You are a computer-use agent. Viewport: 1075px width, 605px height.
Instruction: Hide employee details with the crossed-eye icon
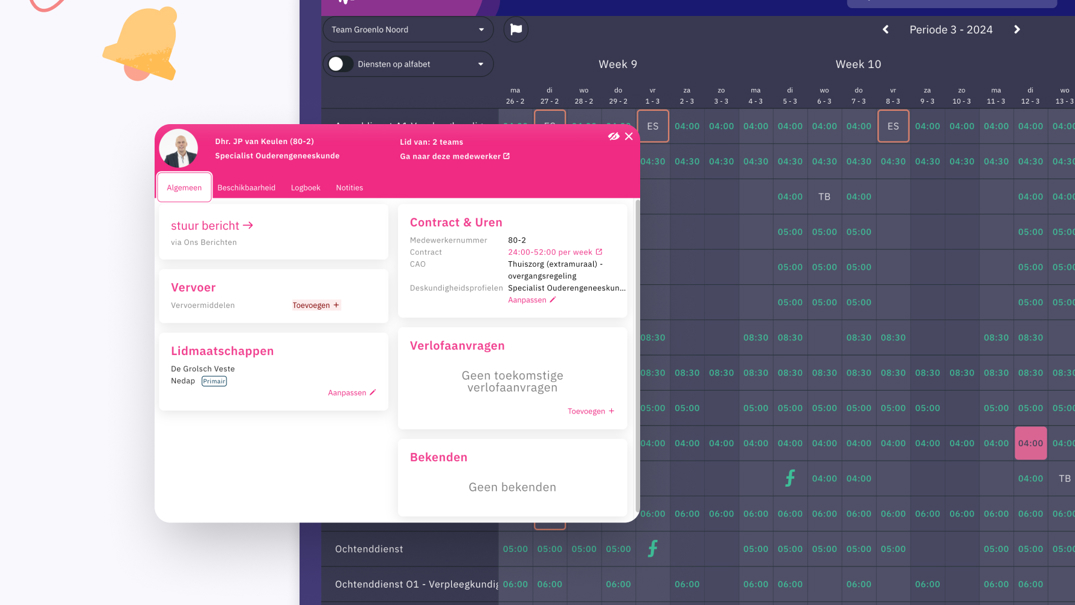pos(613,136)
